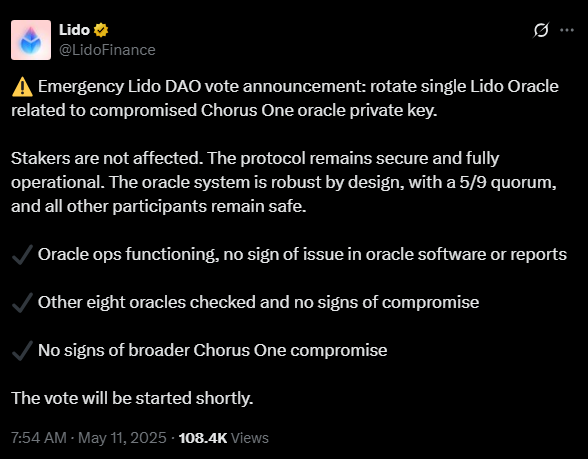The image size is (588, 459).
Task: Open the Grok explain-post icon
Action: [541, 30]
